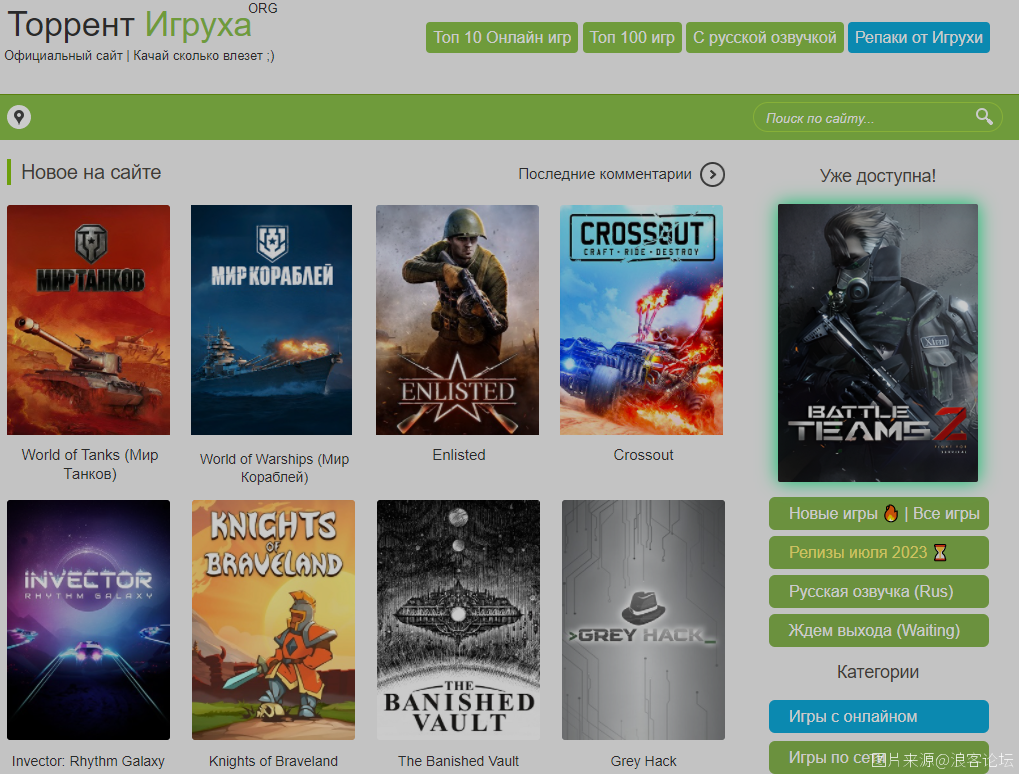Click the magnifying glass search icon

click(984, 117)
